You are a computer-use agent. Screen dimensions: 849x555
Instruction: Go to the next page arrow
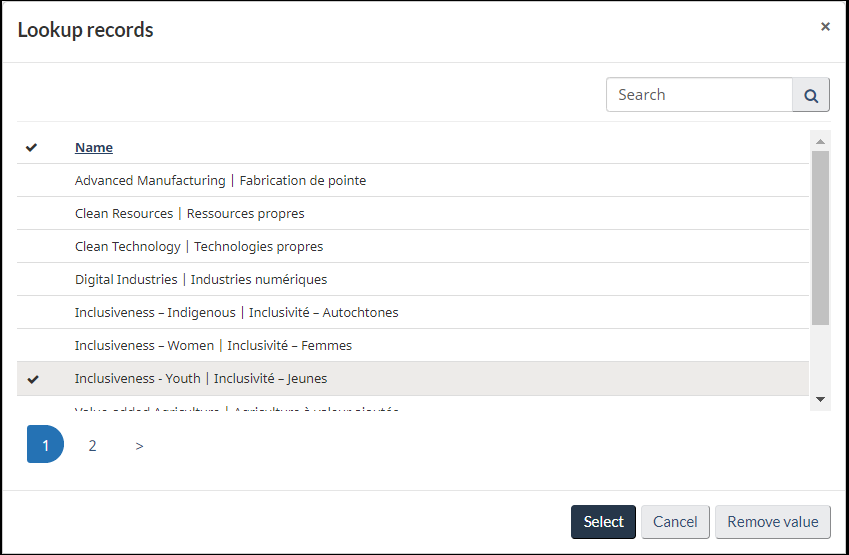pos(139,446)
